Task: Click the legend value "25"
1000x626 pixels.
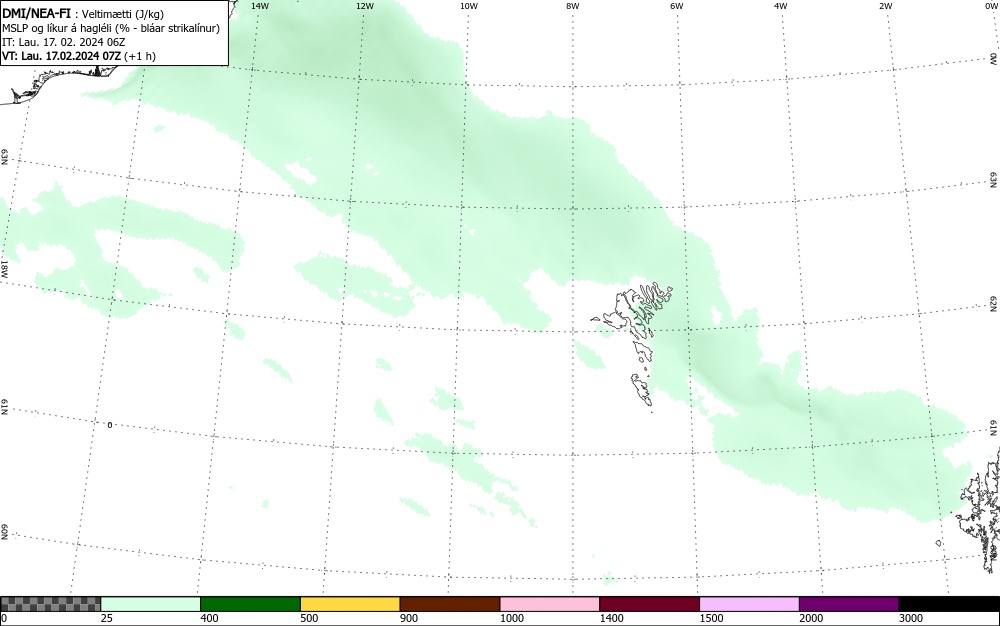Action: pos(107,618)
